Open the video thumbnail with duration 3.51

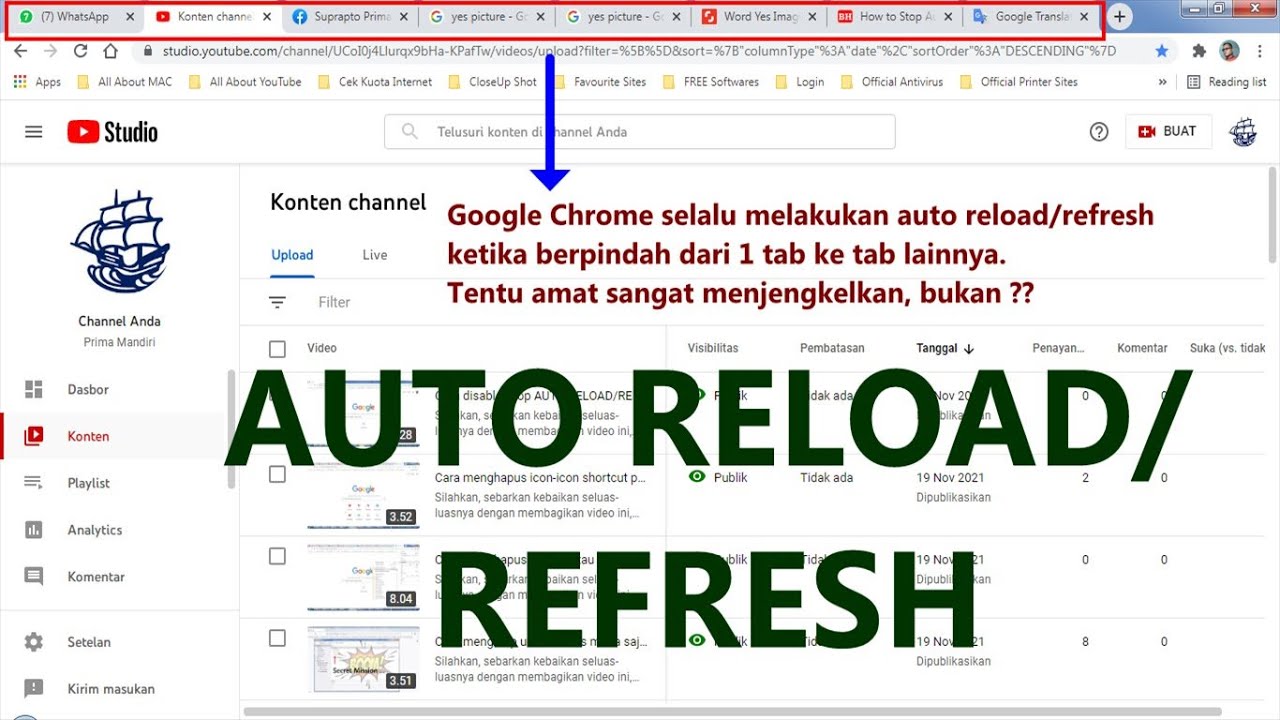(x=363, y=659)
